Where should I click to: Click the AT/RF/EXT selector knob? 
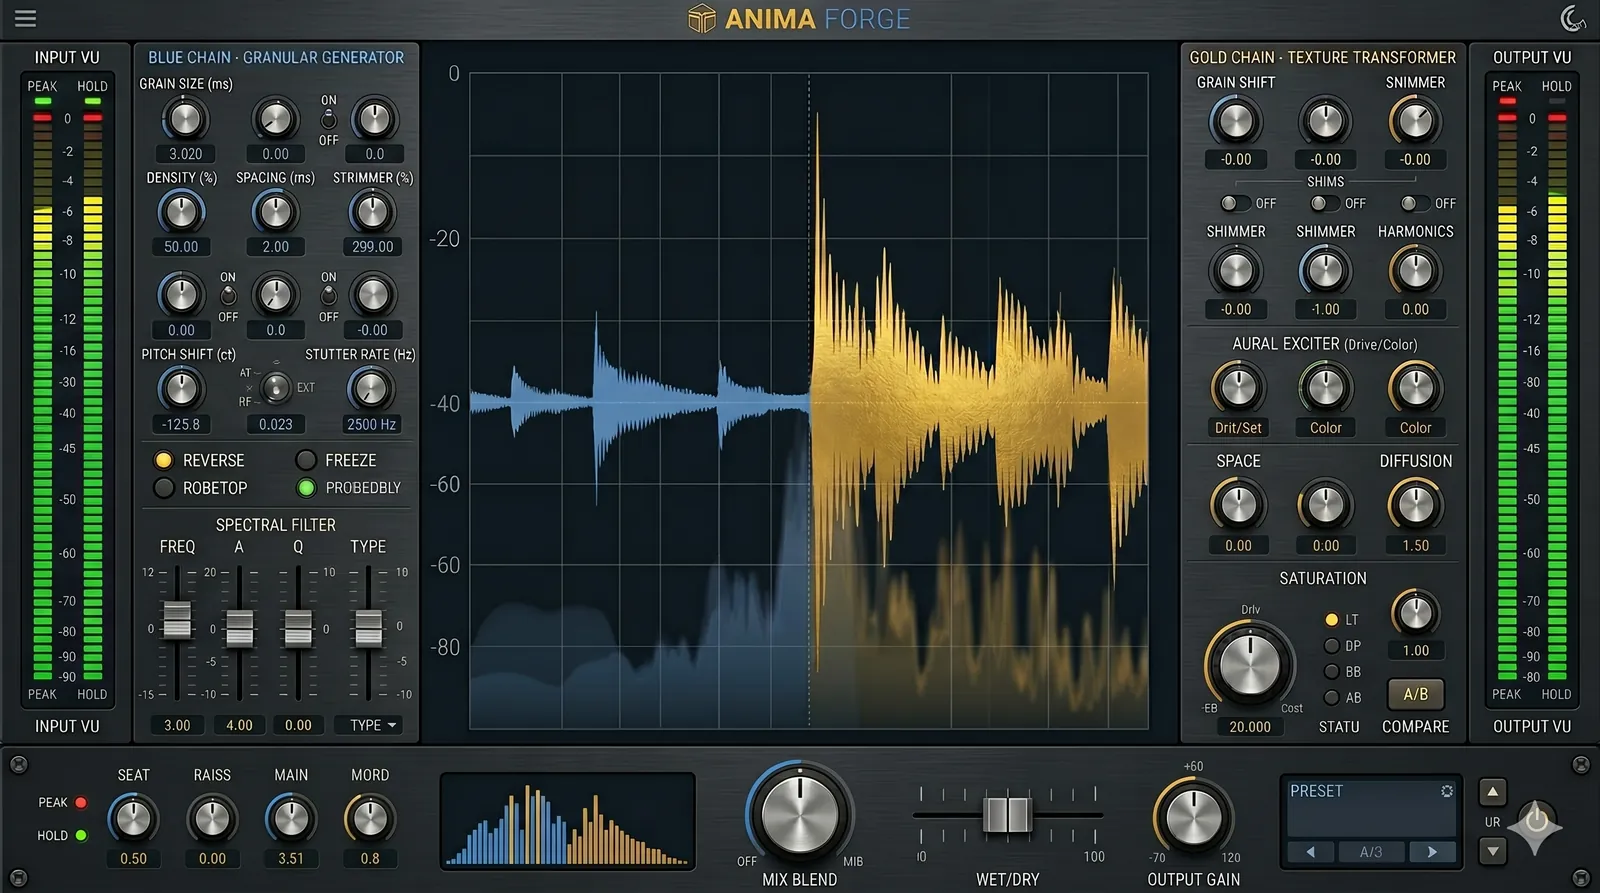click(275, 387)
